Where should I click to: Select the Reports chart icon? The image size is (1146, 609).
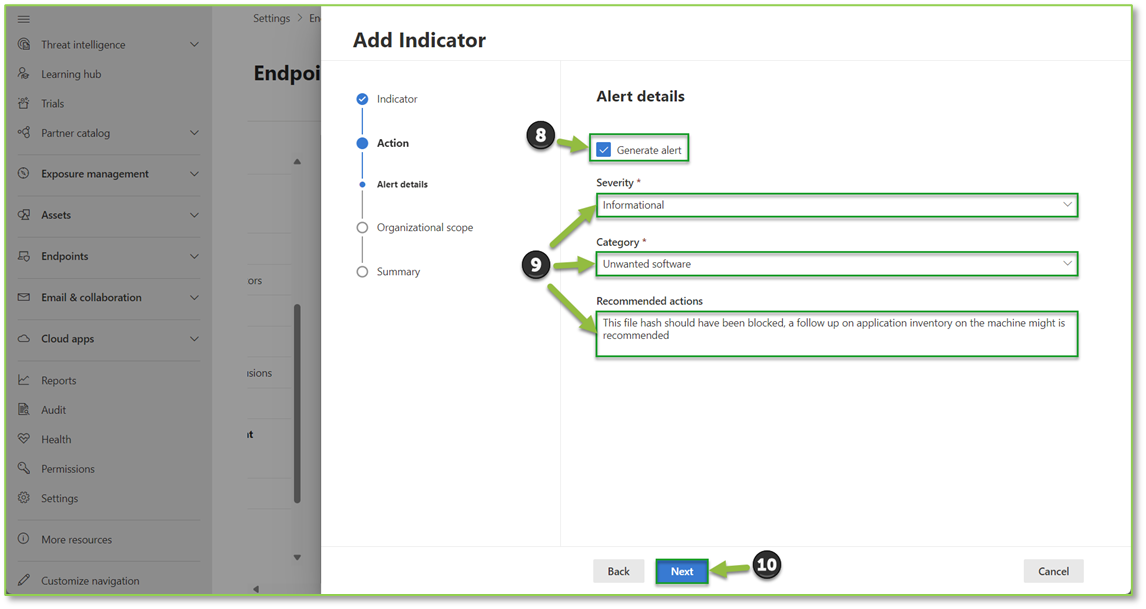[x=22, y=379]
